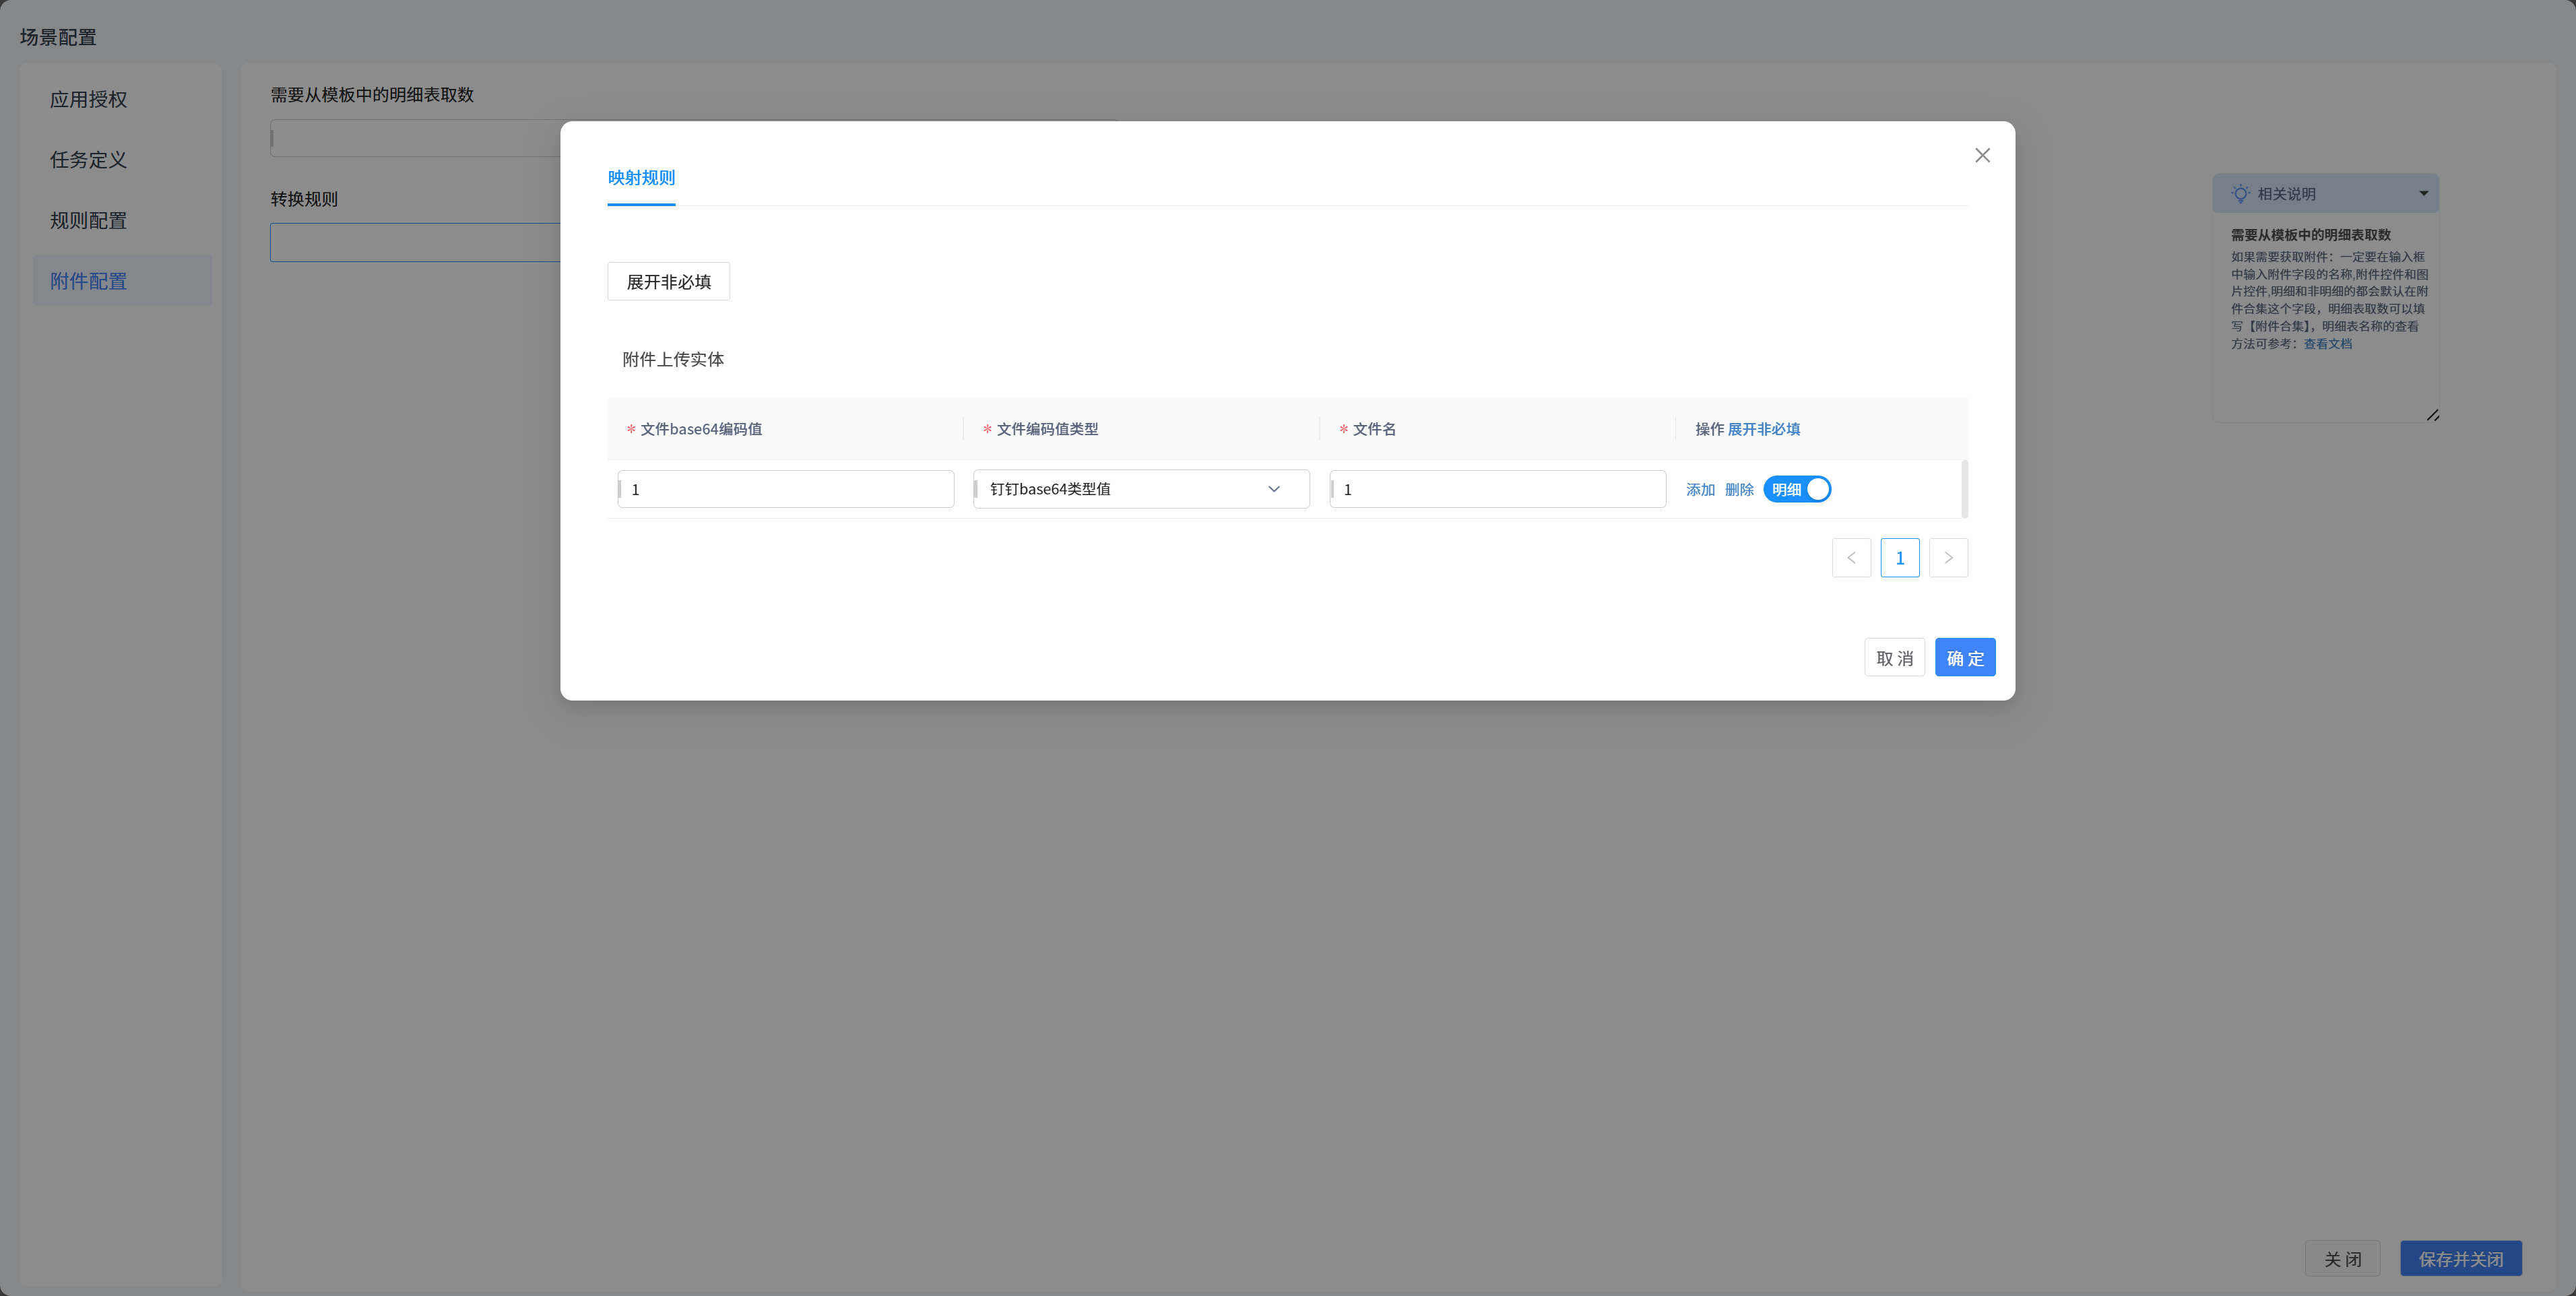Confirm with the 确定 button
2576x1296 pixels.
(x=1965, y=658)
